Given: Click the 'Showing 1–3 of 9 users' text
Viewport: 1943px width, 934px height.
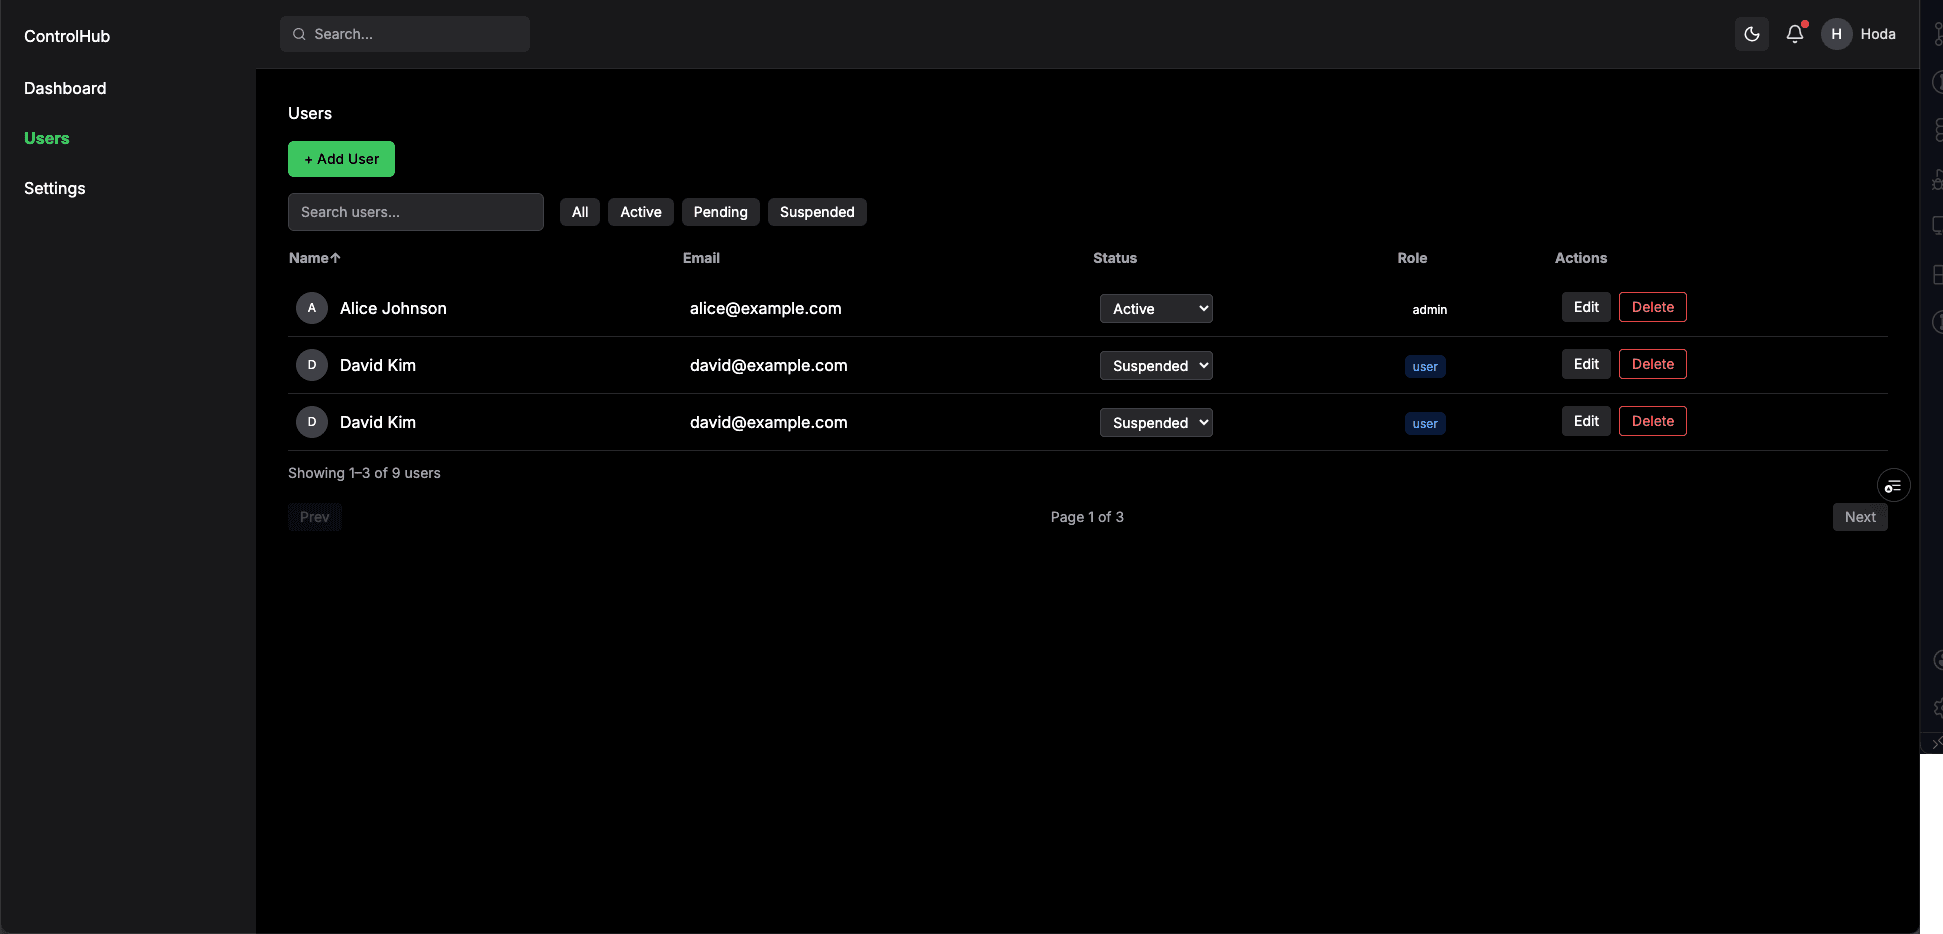Looking at the screenshot, I should 364,473.
